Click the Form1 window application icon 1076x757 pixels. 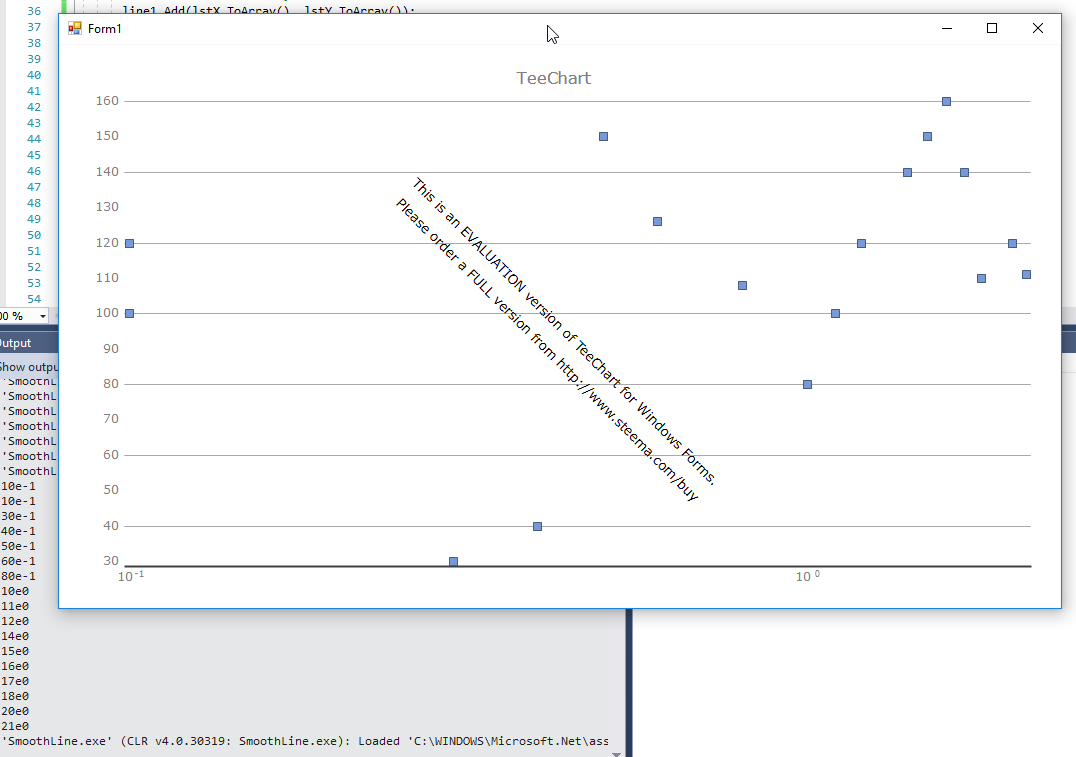point(75,28)
